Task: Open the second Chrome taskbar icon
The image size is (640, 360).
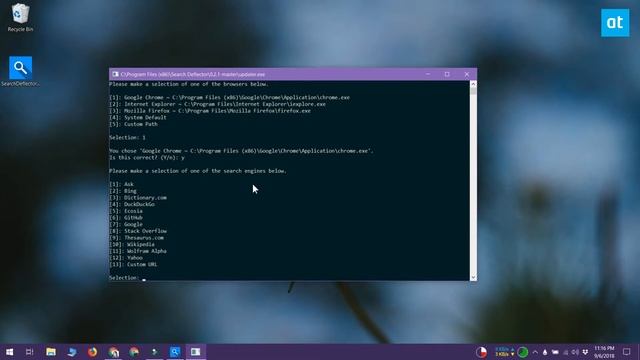Action: point(134,352)
